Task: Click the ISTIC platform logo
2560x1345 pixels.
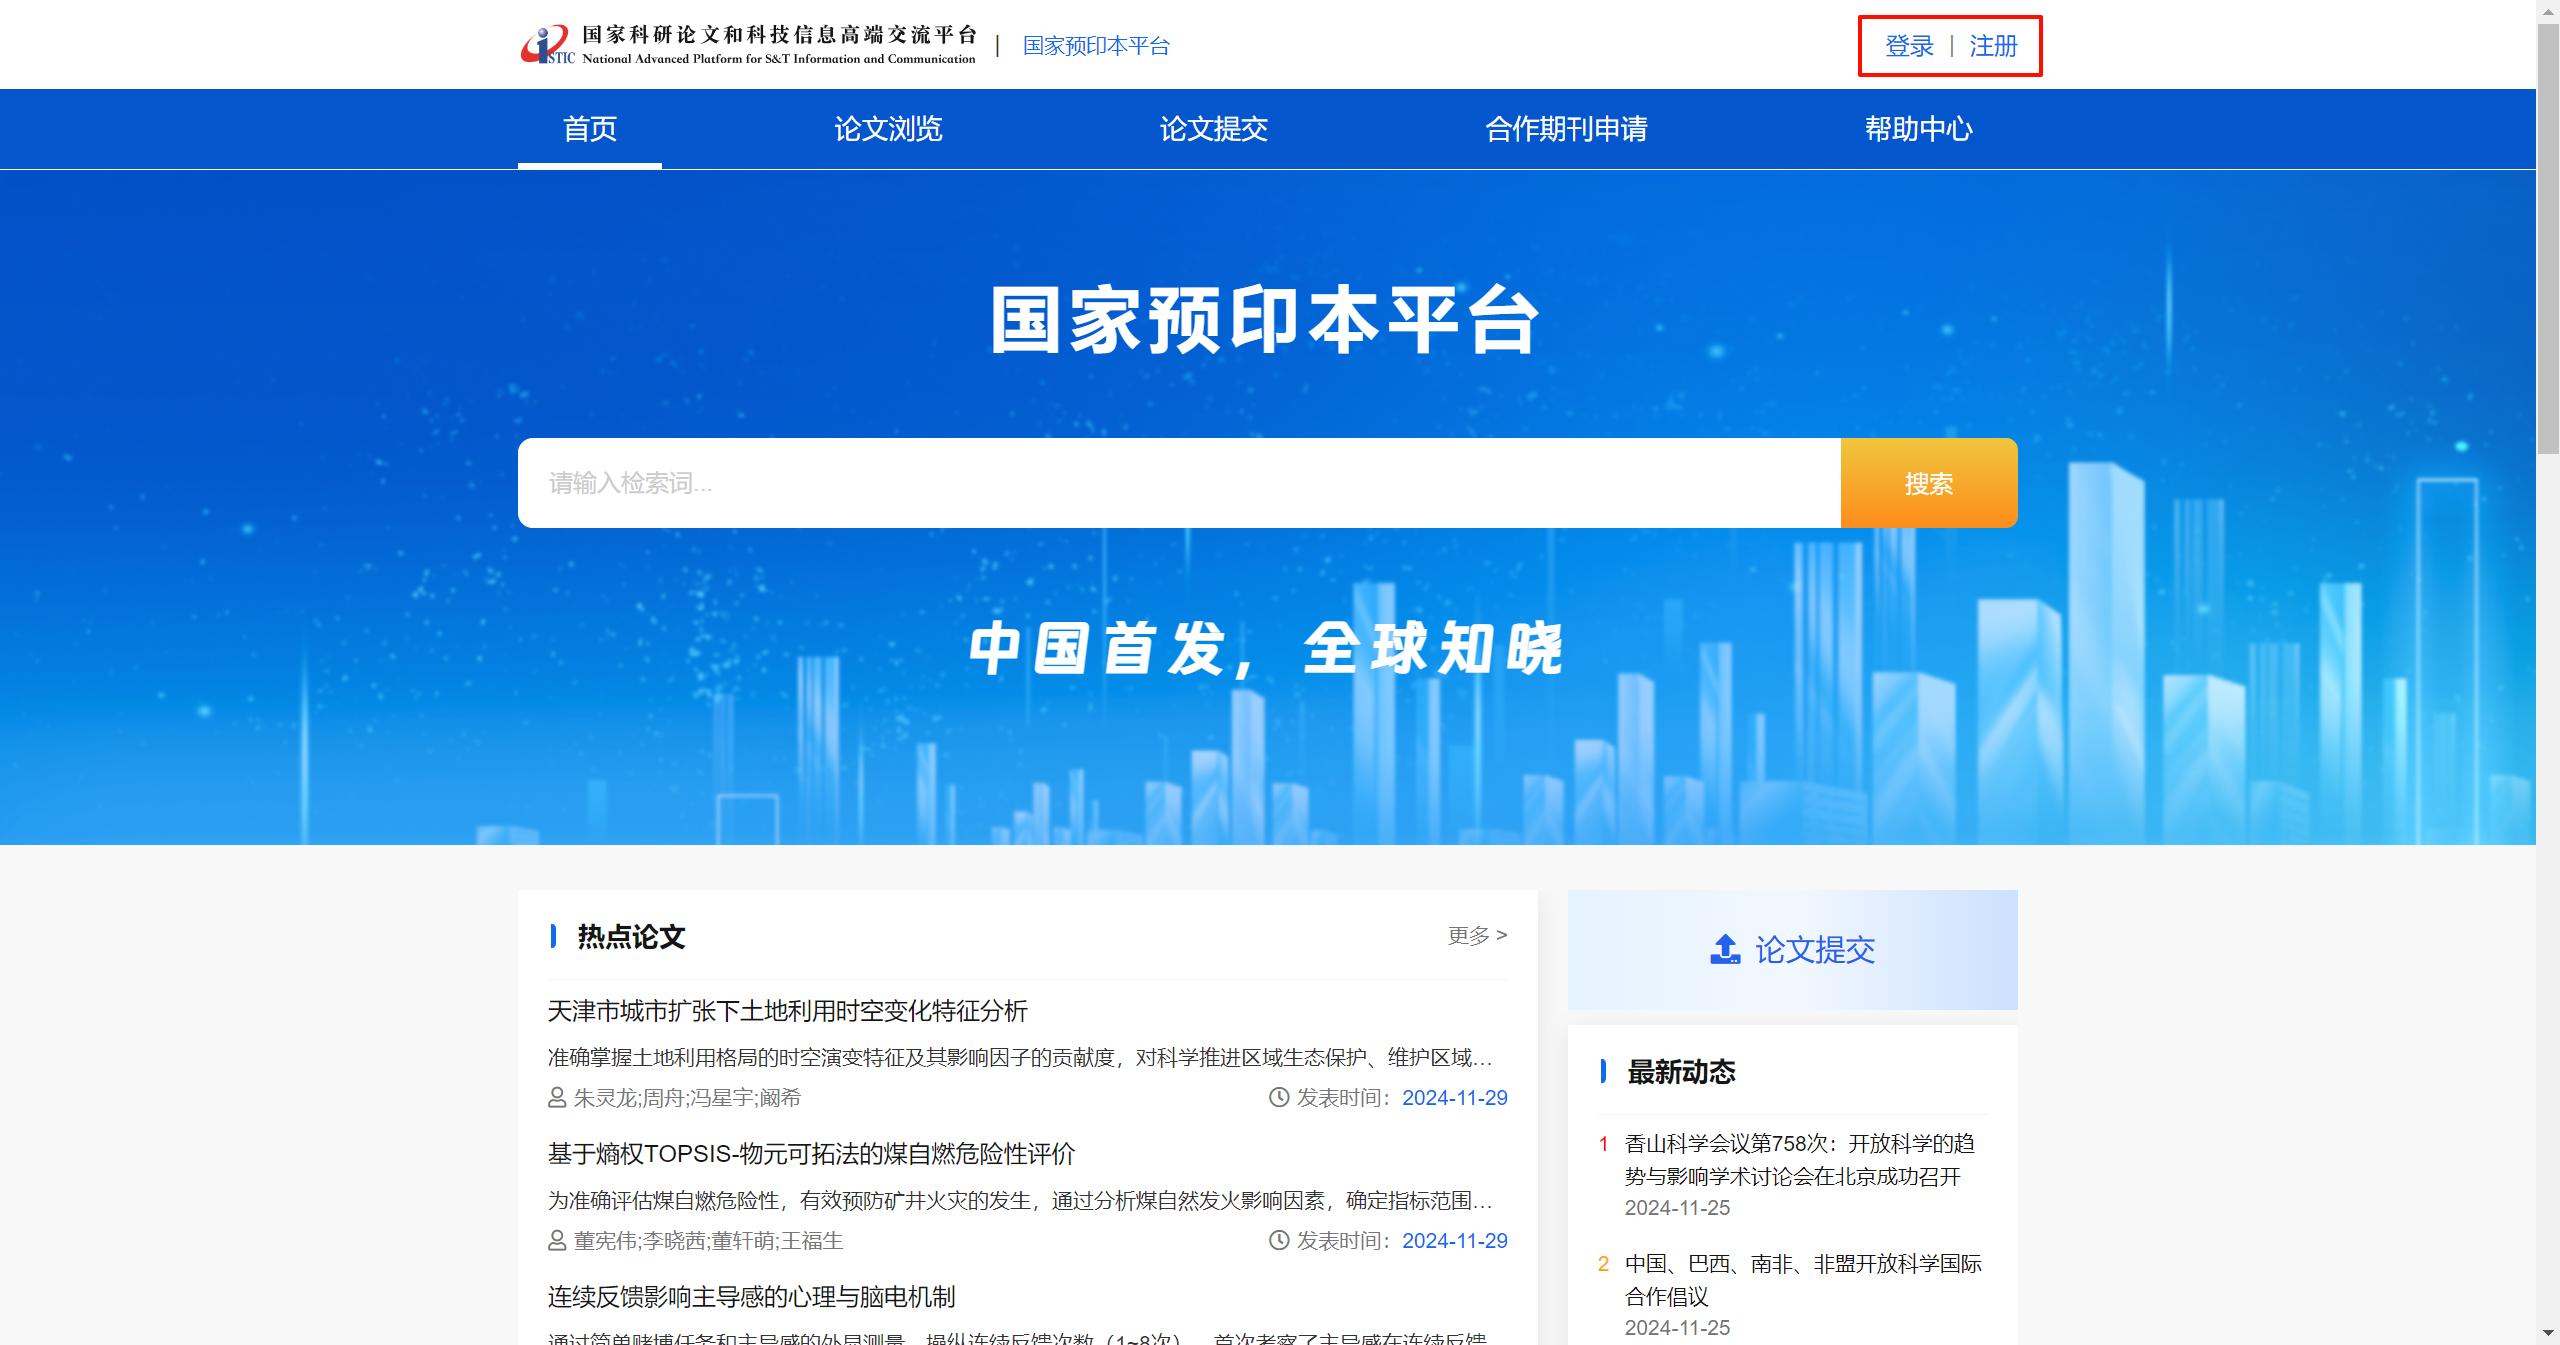Action: 748,45
